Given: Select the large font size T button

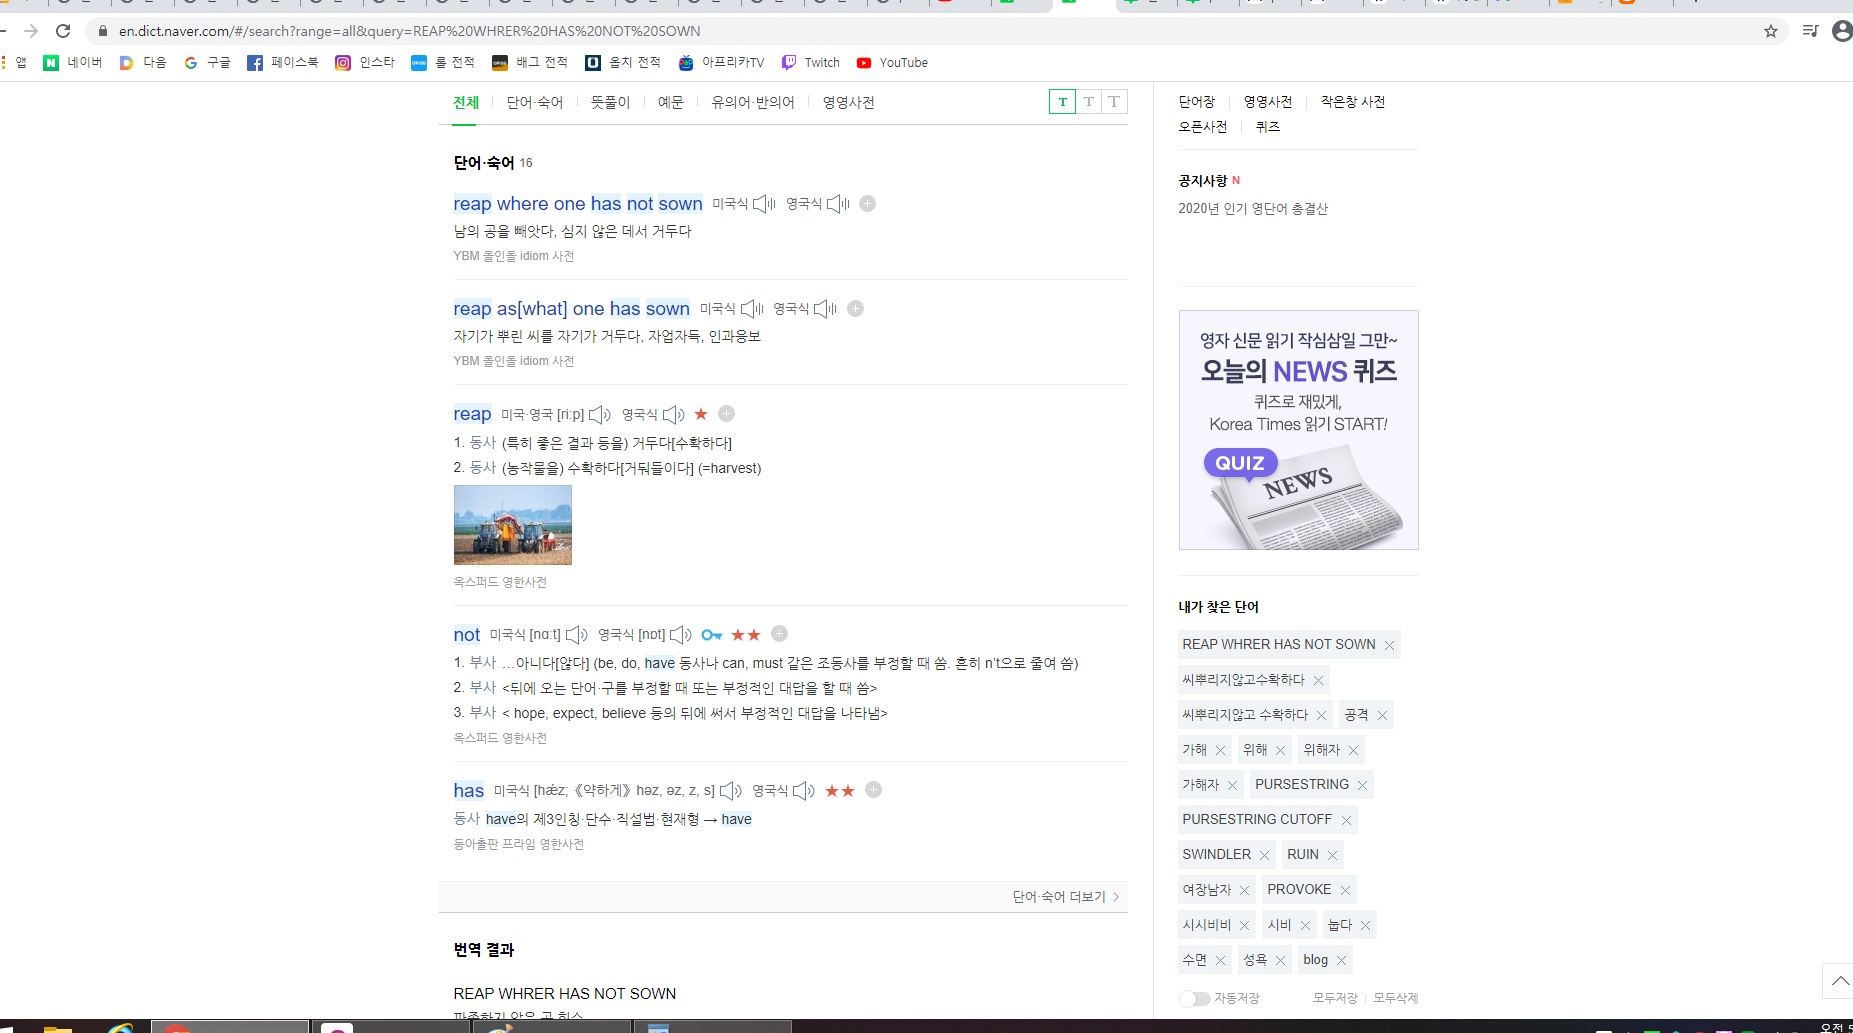Looking at the screenshot, I should (x=1114, y=102).
